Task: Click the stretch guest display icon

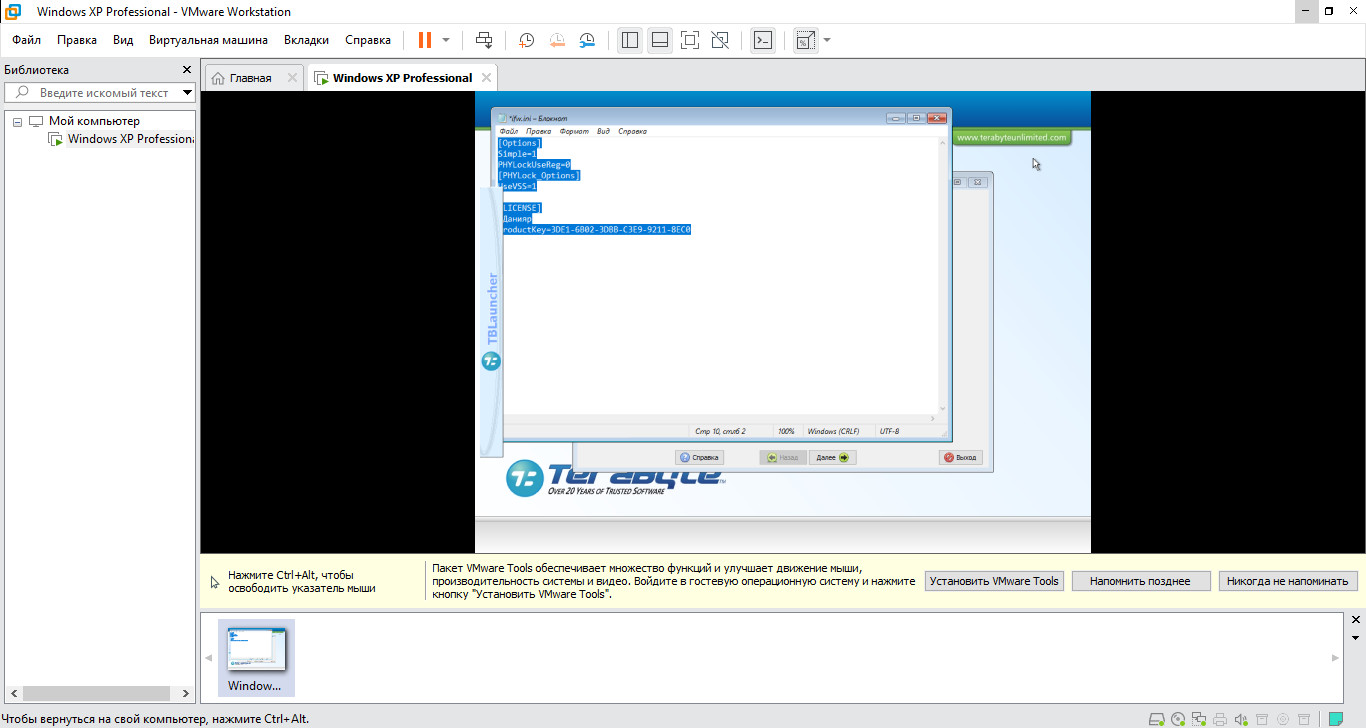Action: point(805,40)
